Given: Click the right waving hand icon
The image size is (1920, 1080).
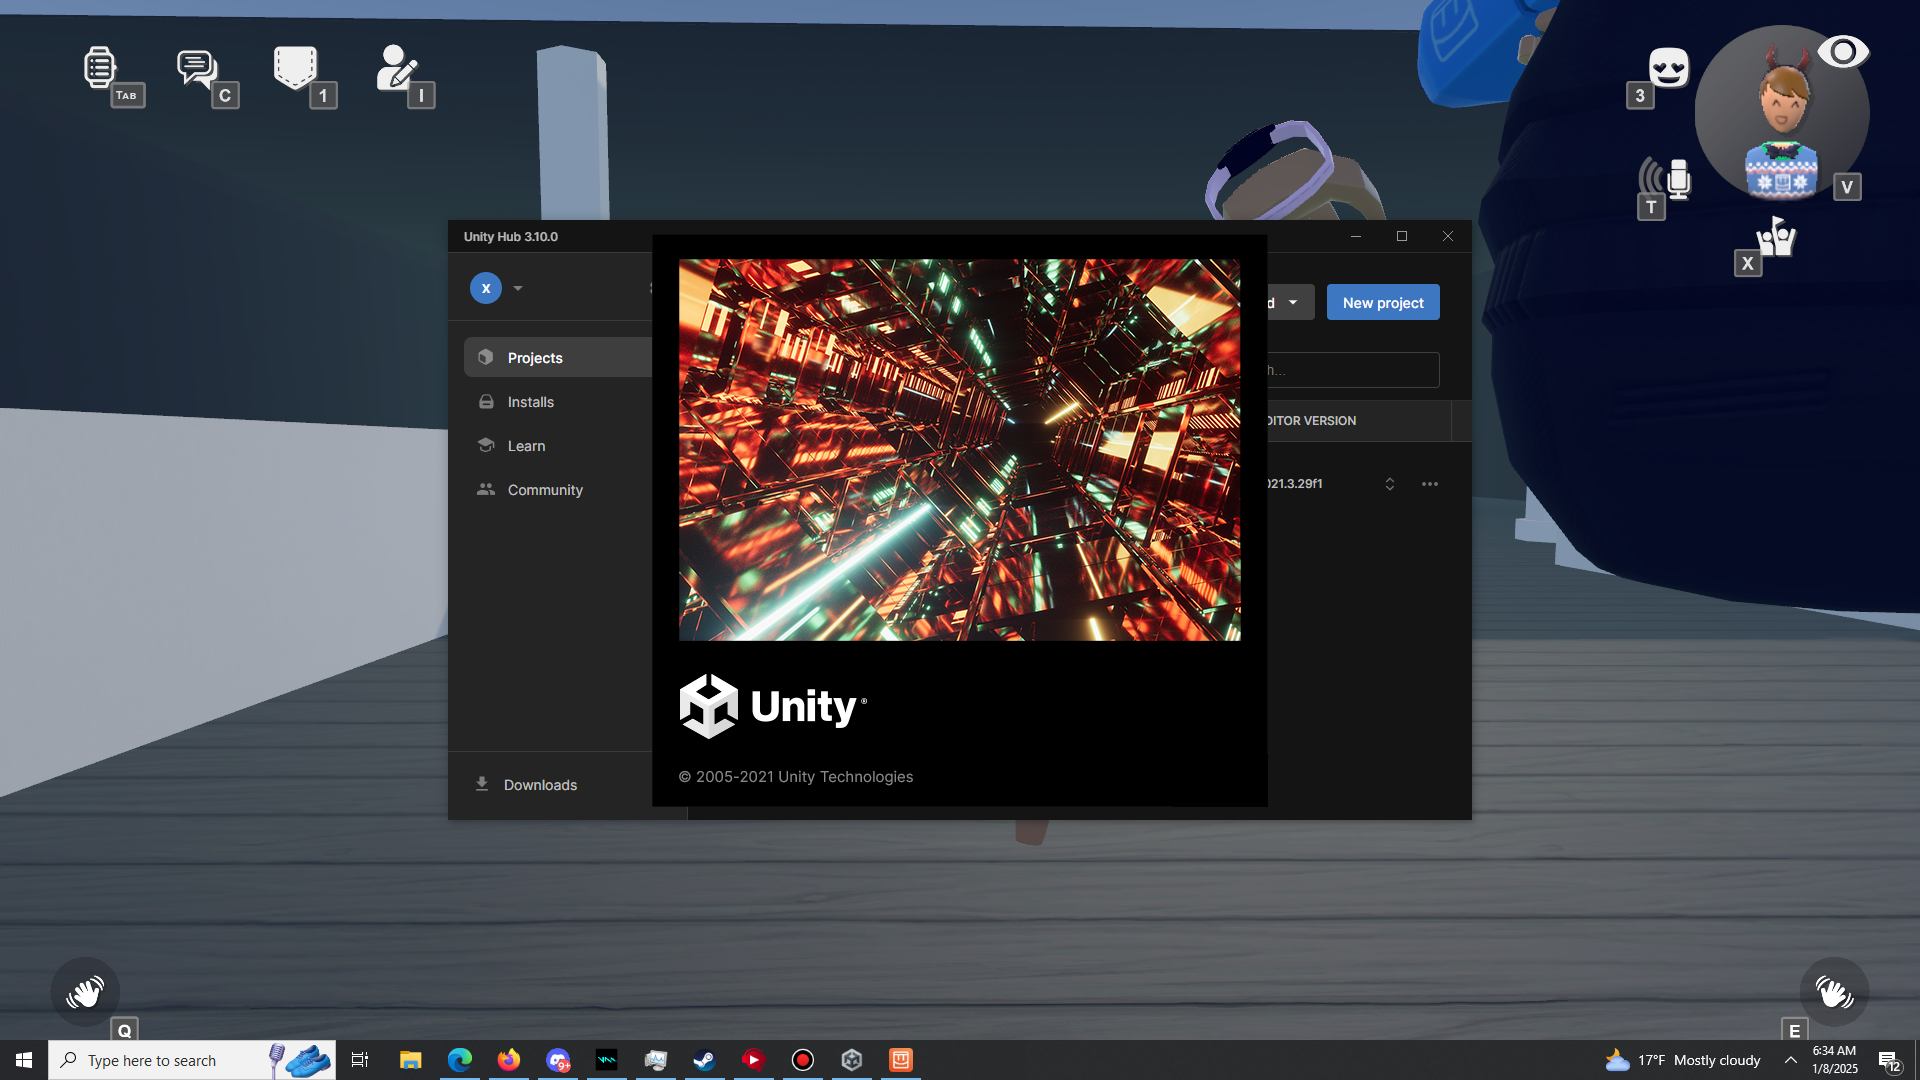Looking at the screenshot, I should (x=1834, y=992).
